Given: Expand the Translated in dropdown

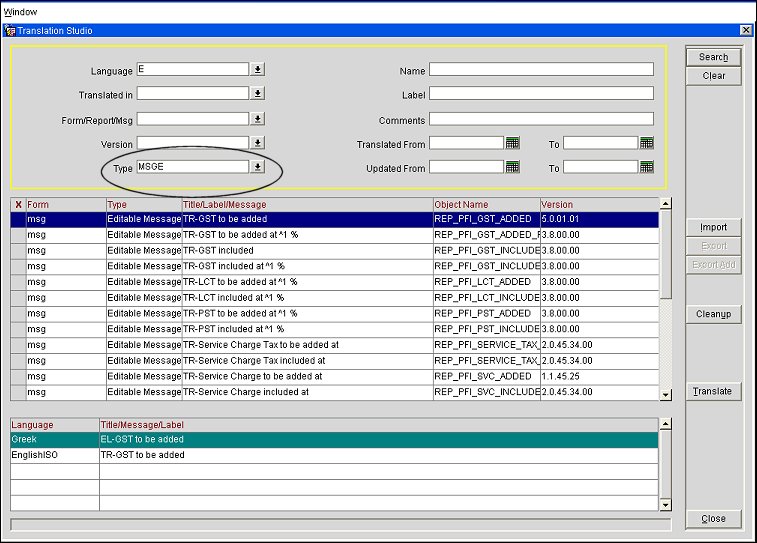Looking at the screenshot, I should (x=257, y=93).
